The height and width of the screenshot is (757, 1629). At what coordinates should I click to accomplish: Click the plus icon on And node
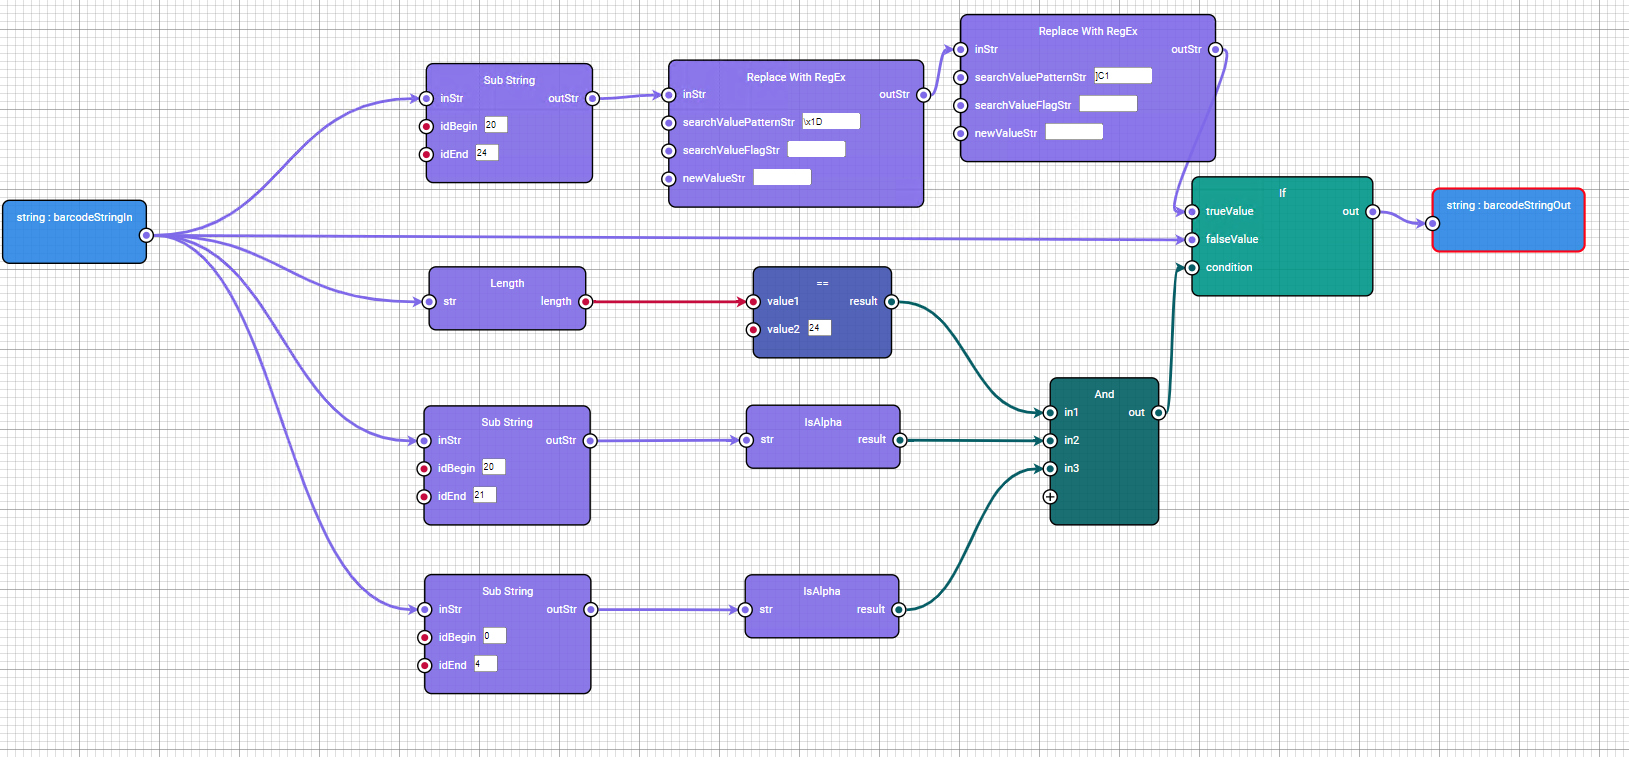1050,497
